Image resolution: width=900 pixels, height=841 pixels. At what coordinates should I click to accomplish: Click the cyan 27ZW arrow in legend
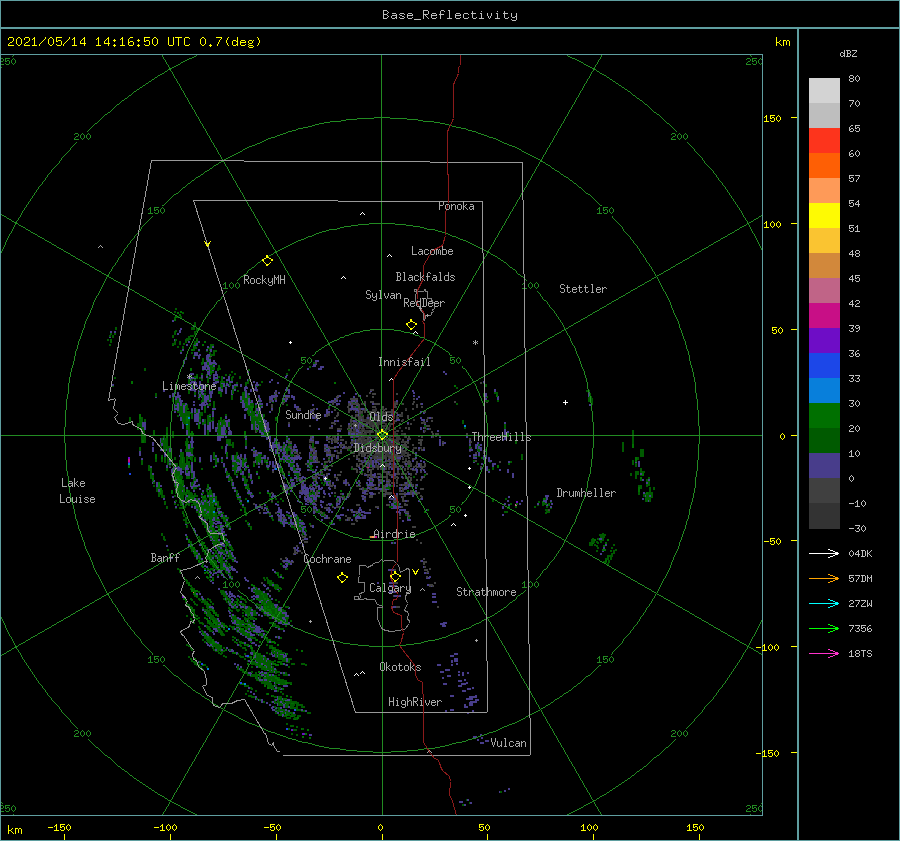[x=824, y=603]
